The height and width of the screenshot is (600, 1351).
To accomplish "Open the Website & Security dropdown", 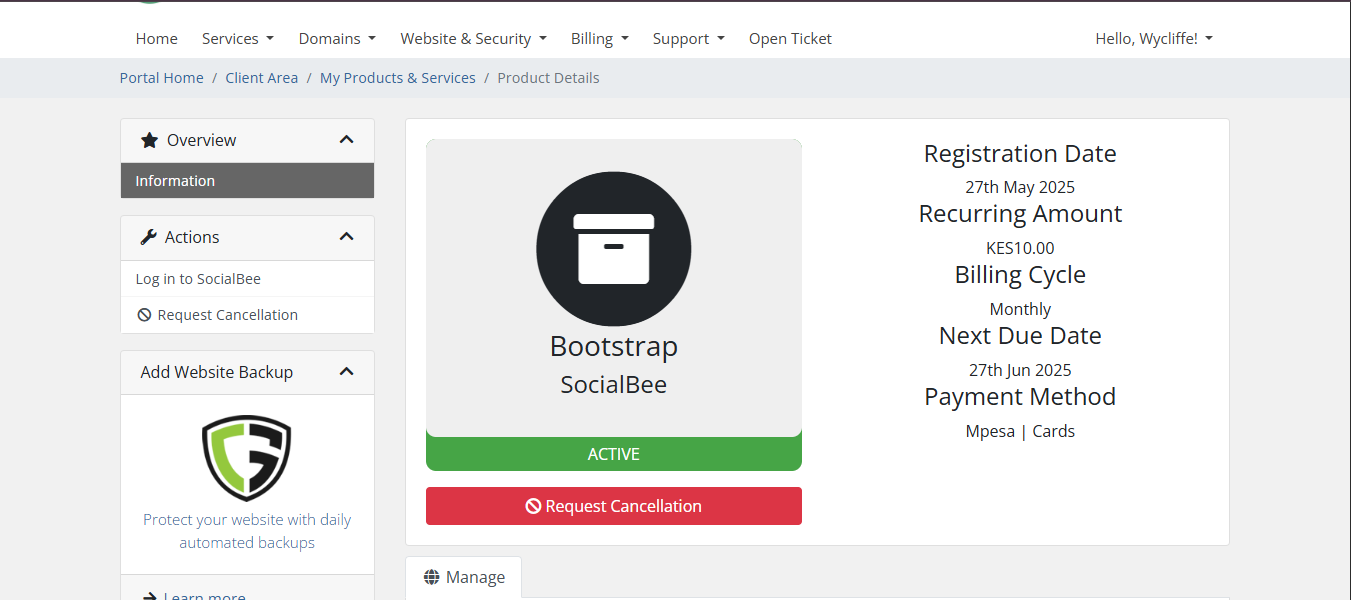I will [x=474, y=38].
